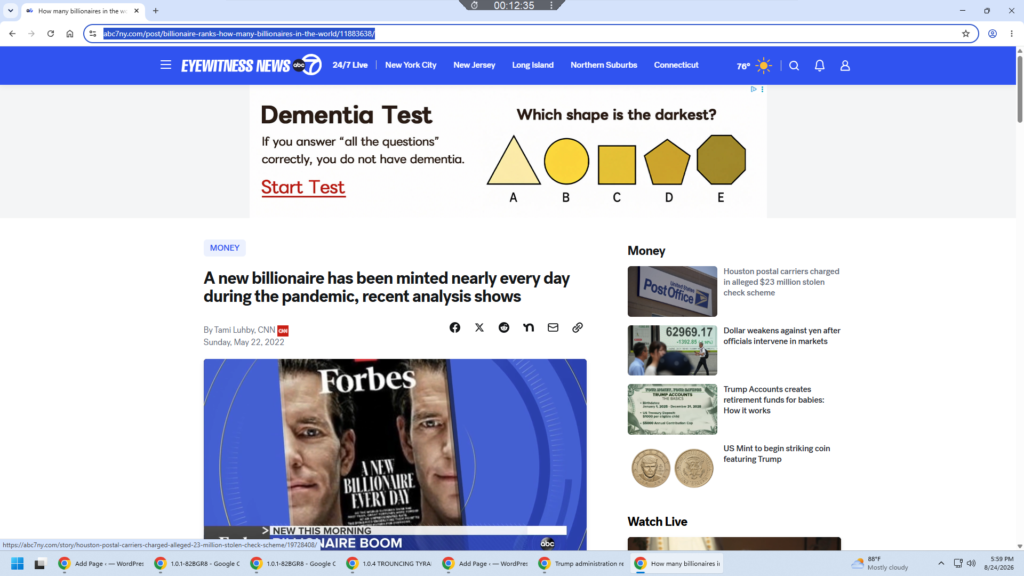Click the Eyewitness News ABC7 logo
Image resolution: width=1024 pixels, height=576 pixels.
pyautogui.click(x=251, y=65)
